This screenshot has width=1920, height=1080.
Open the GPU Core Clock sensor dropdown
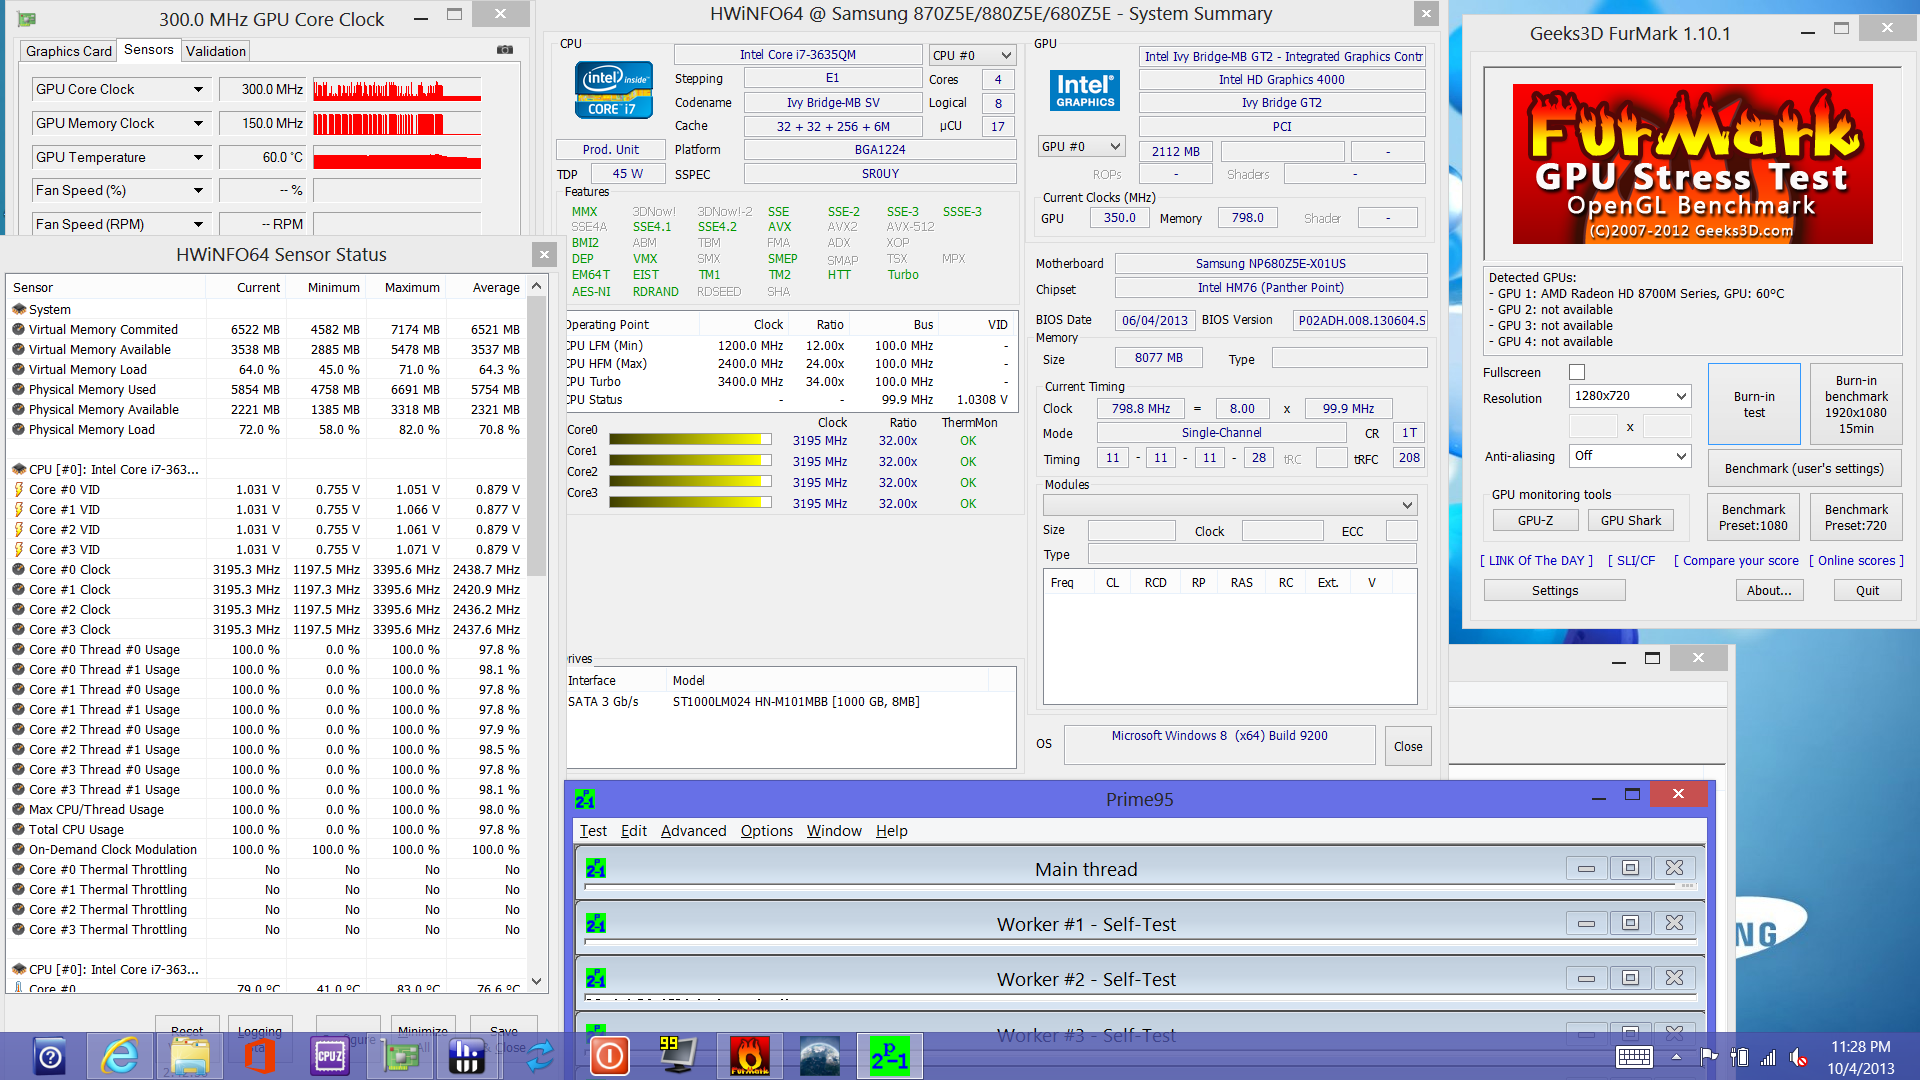[x=198, y=89]
